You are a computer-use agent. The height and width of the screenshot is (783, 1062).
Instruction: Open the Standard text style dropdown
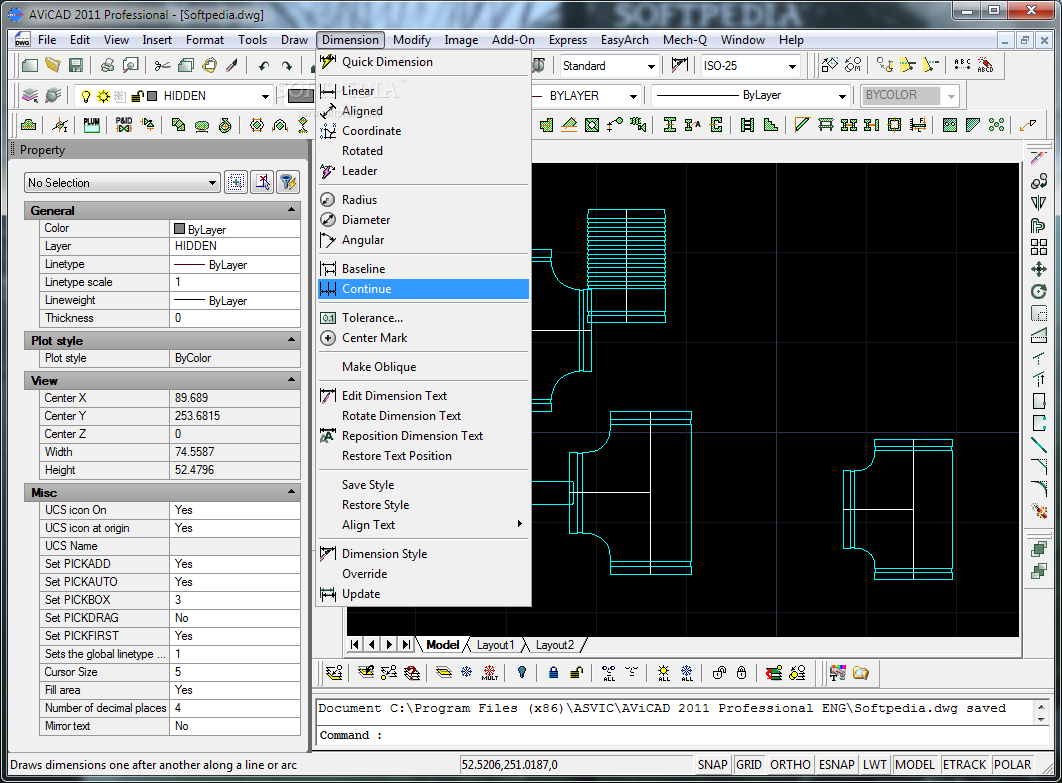[x=651, y=66]
